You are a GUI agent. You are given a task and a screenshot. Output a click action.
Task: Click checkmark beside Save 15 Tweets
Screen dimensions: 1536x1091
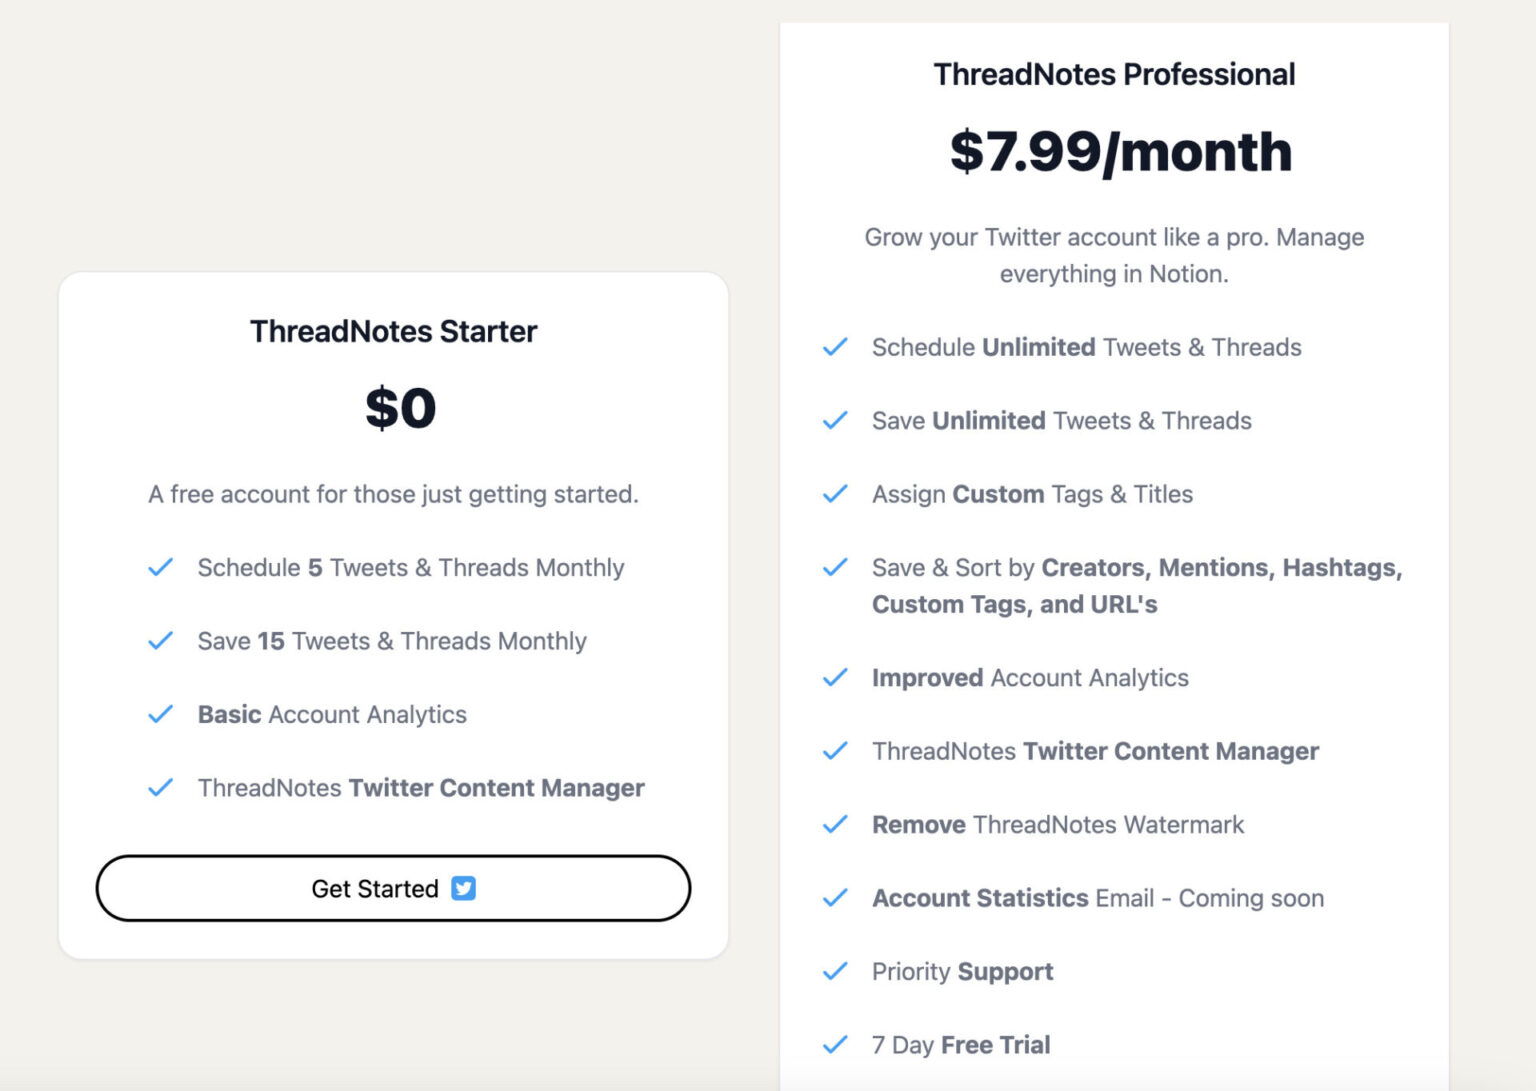click(x=161, y=641)
